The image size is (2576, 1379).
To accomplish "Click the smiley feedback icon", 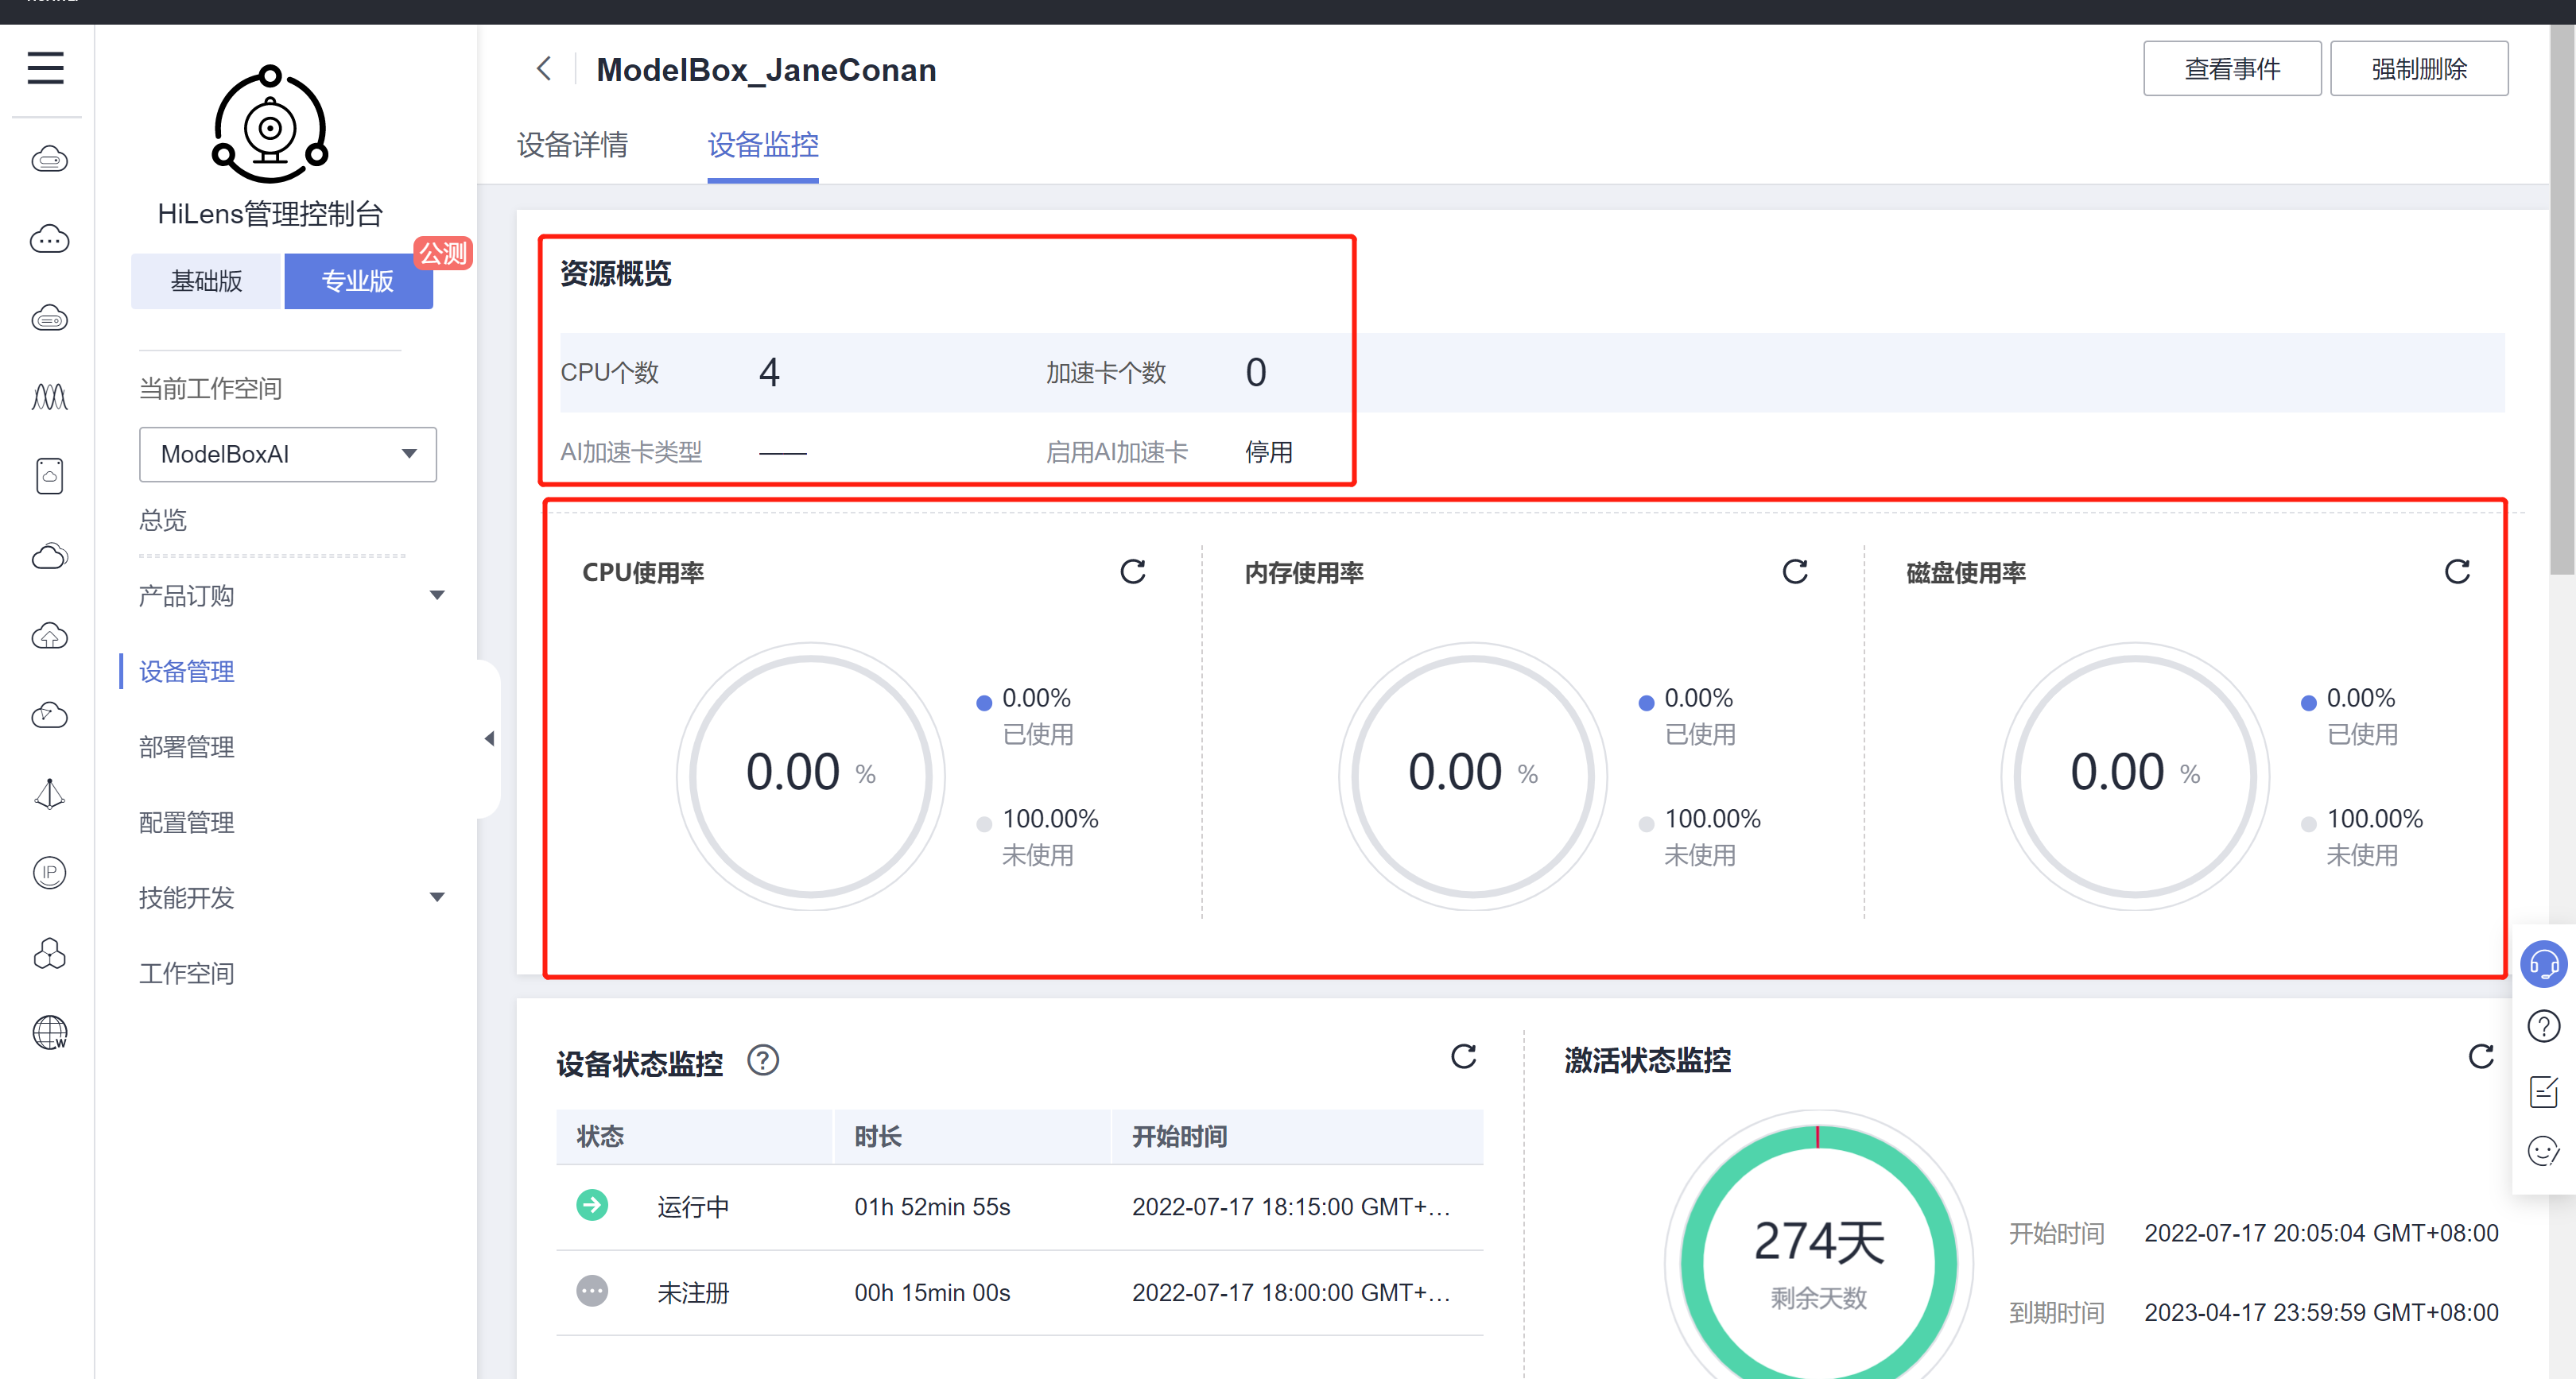I will point(2543,1151).
